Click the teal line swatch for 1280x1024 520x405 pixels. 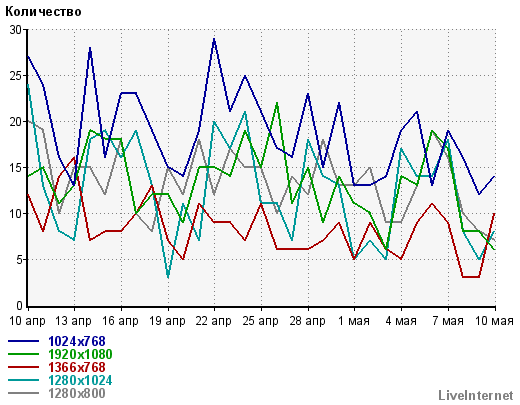tap(23, 380)
